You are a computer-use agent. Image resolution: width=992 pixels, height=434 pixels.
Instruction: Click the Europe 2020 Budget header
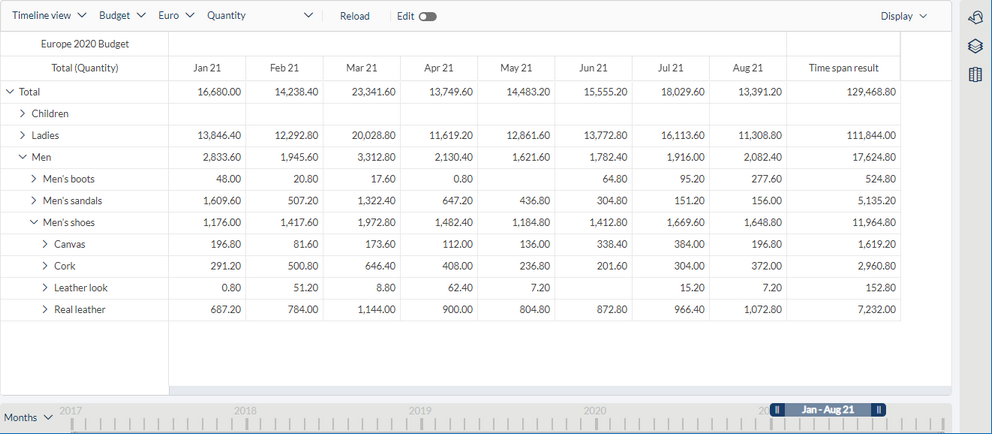point(85,44)
